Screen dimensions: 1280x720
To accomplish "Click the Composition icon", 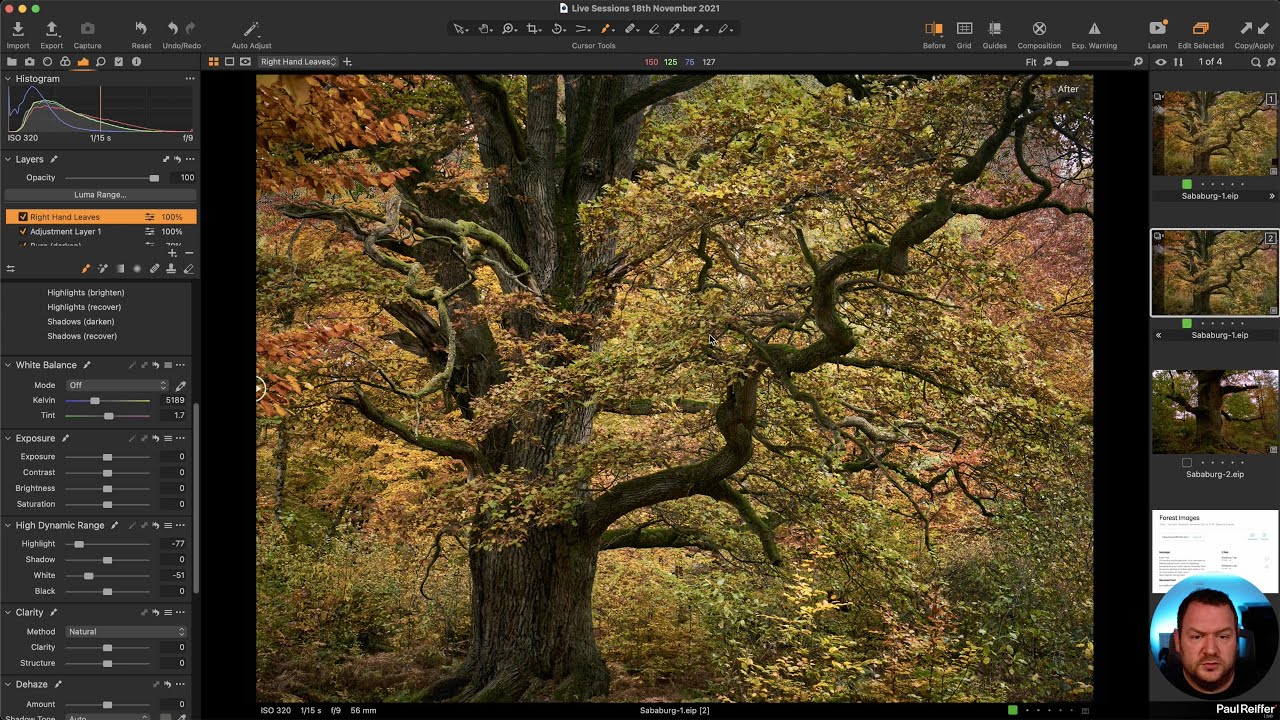I will (x=1039, y=29).
